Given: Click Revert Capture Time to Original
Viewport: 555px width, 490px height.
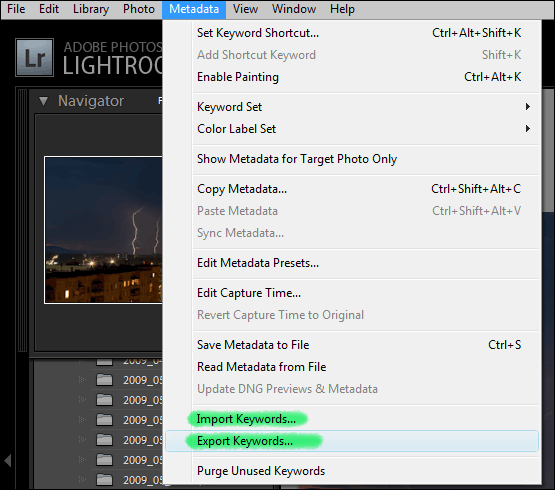Looking at the screenshot, I should tap(352, 315).
